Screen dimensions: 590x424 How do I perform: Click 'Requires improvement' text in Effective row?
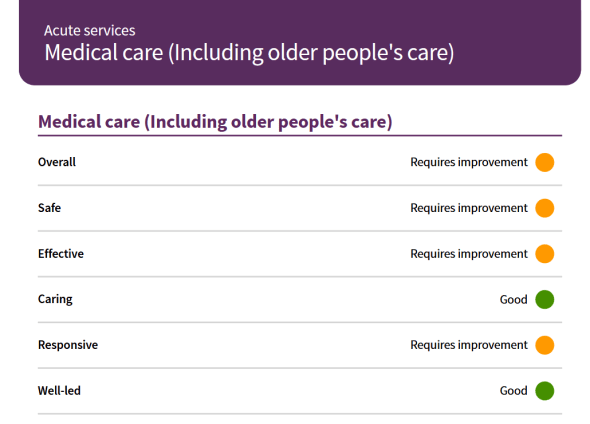tap(469, 254)
